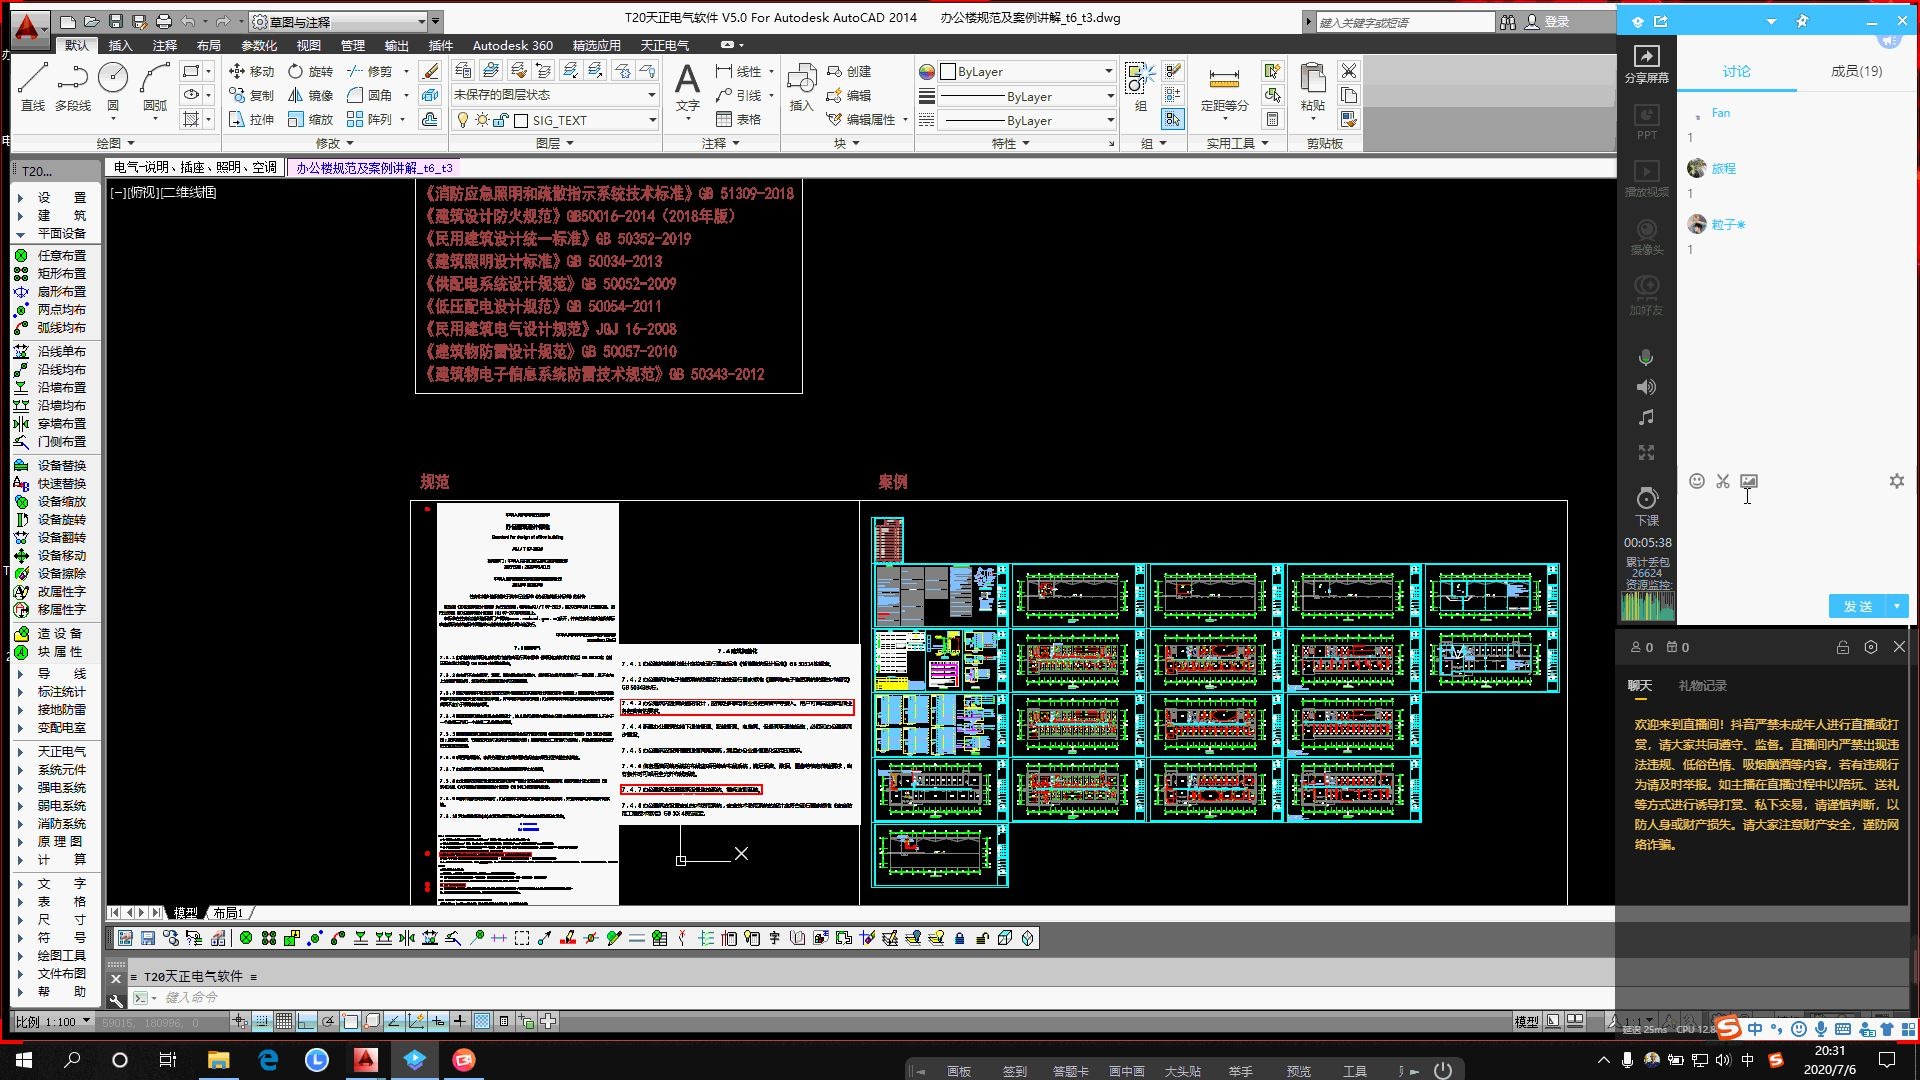Click the screenshot scissors icon in chat

pos(1723,481)
